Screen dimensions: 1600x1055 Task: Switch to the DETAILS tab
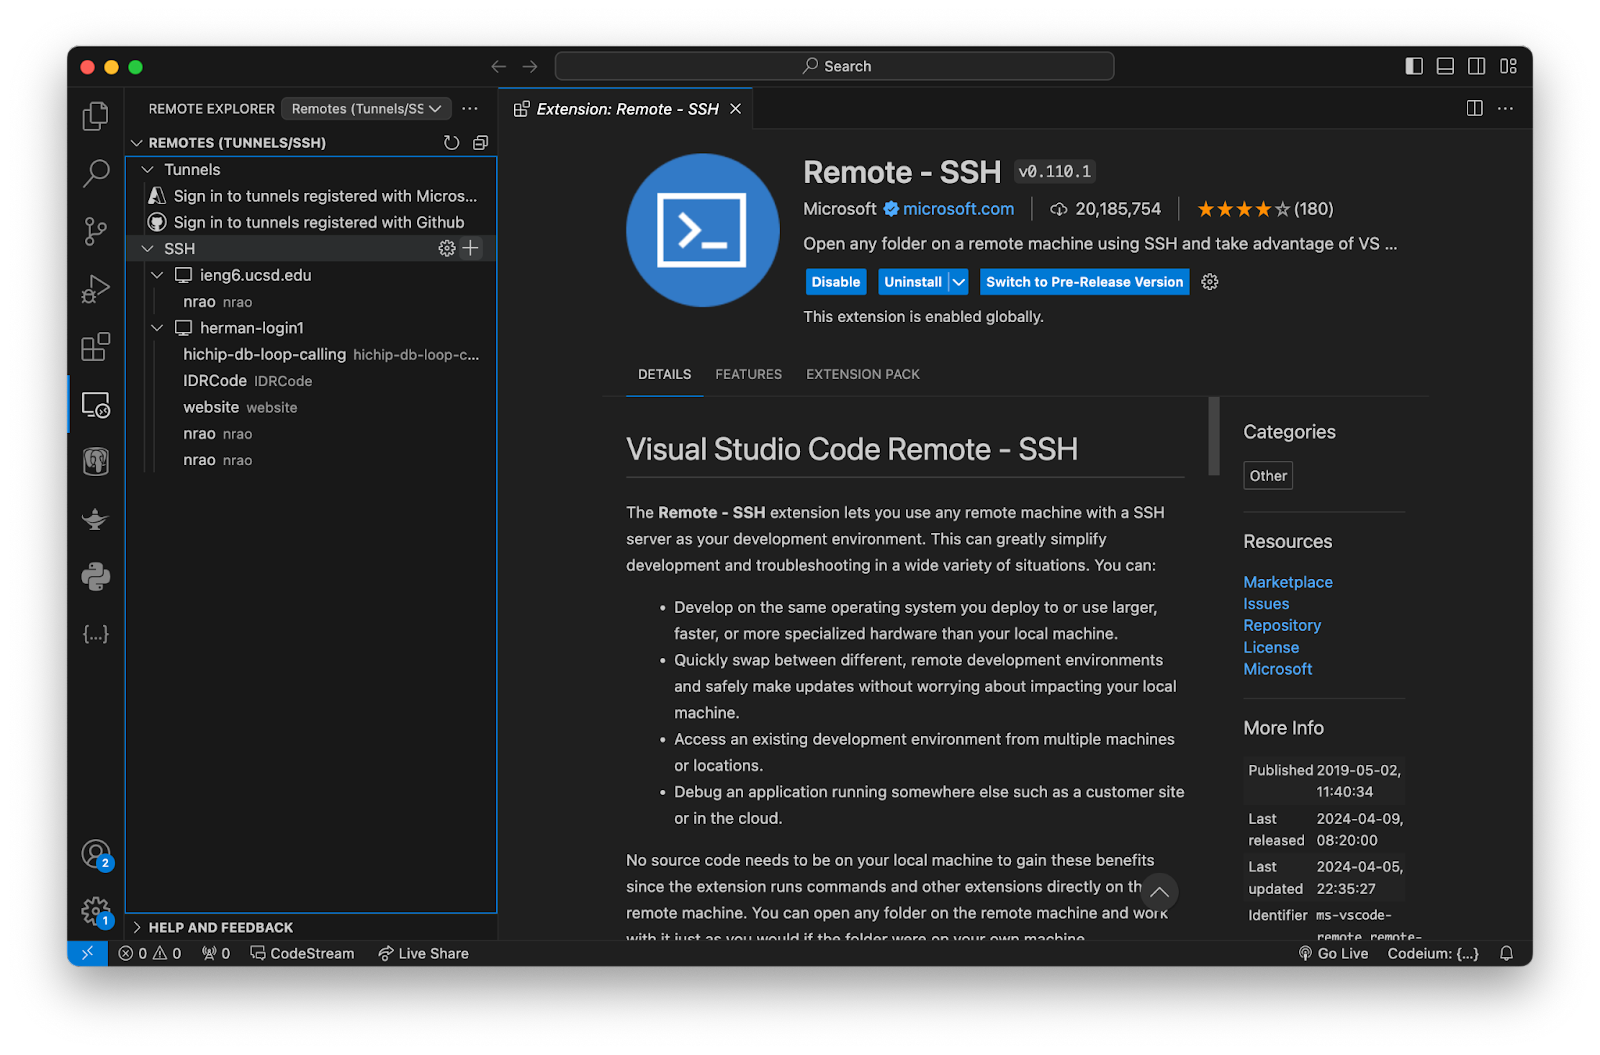664,374
